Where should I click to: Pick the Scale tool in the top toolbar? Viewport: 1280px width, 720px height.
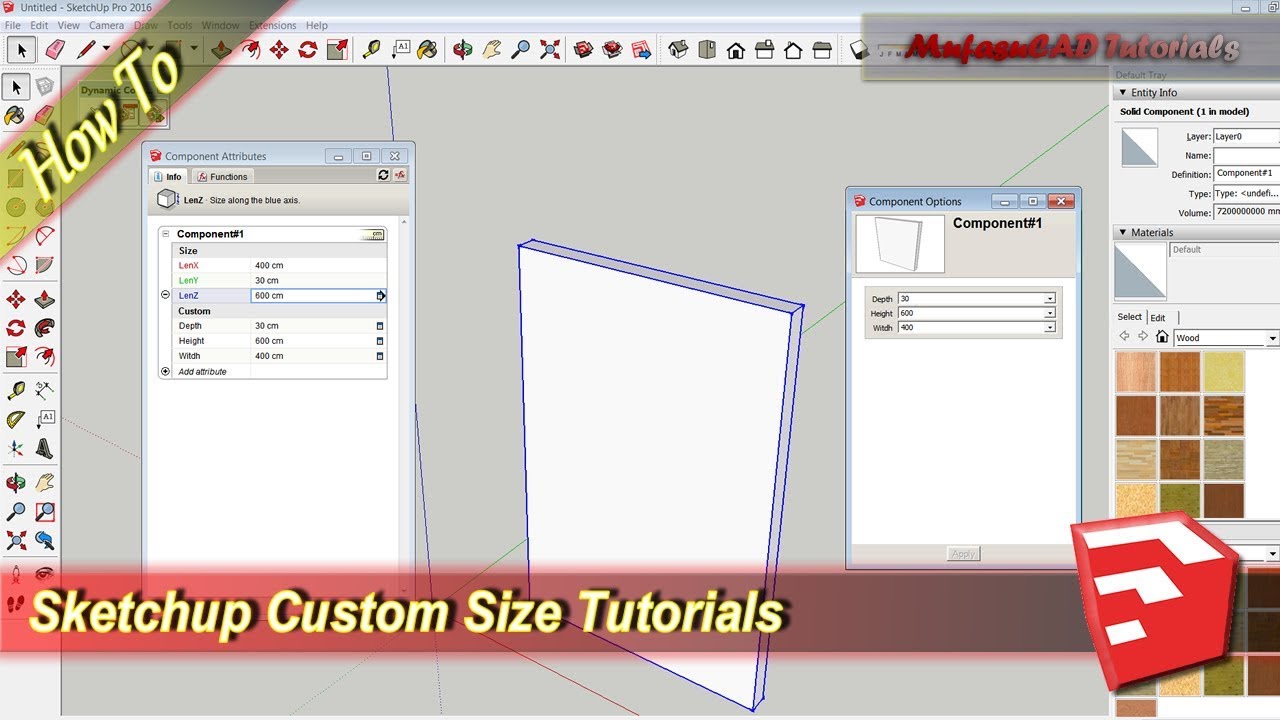coord(337,49)
